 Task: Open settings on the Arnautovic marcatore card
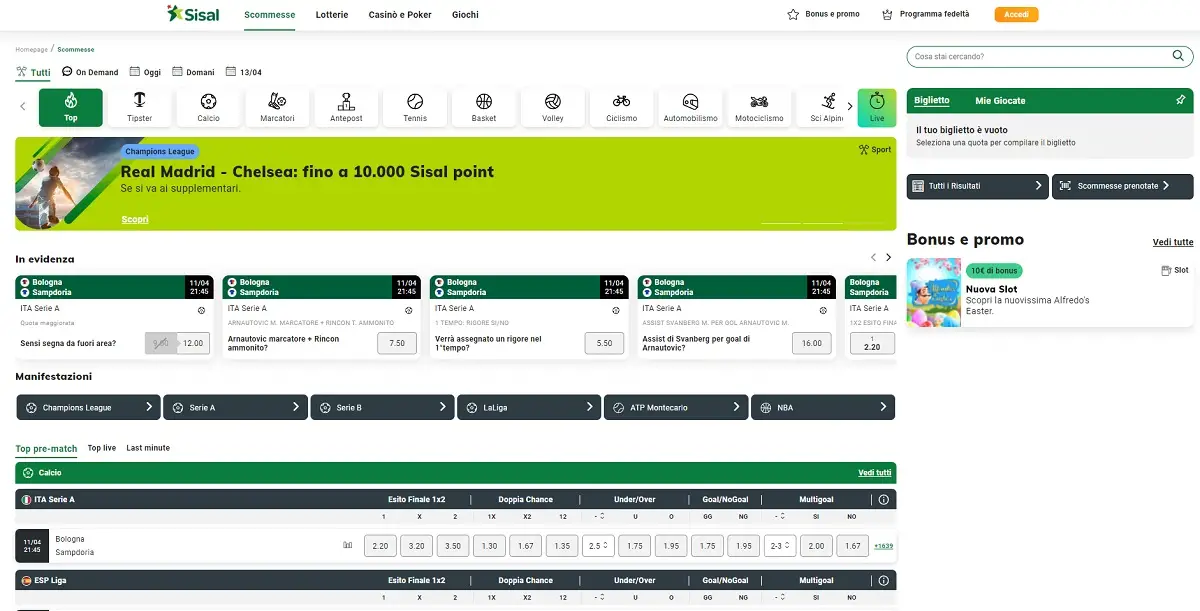point(408,310)
